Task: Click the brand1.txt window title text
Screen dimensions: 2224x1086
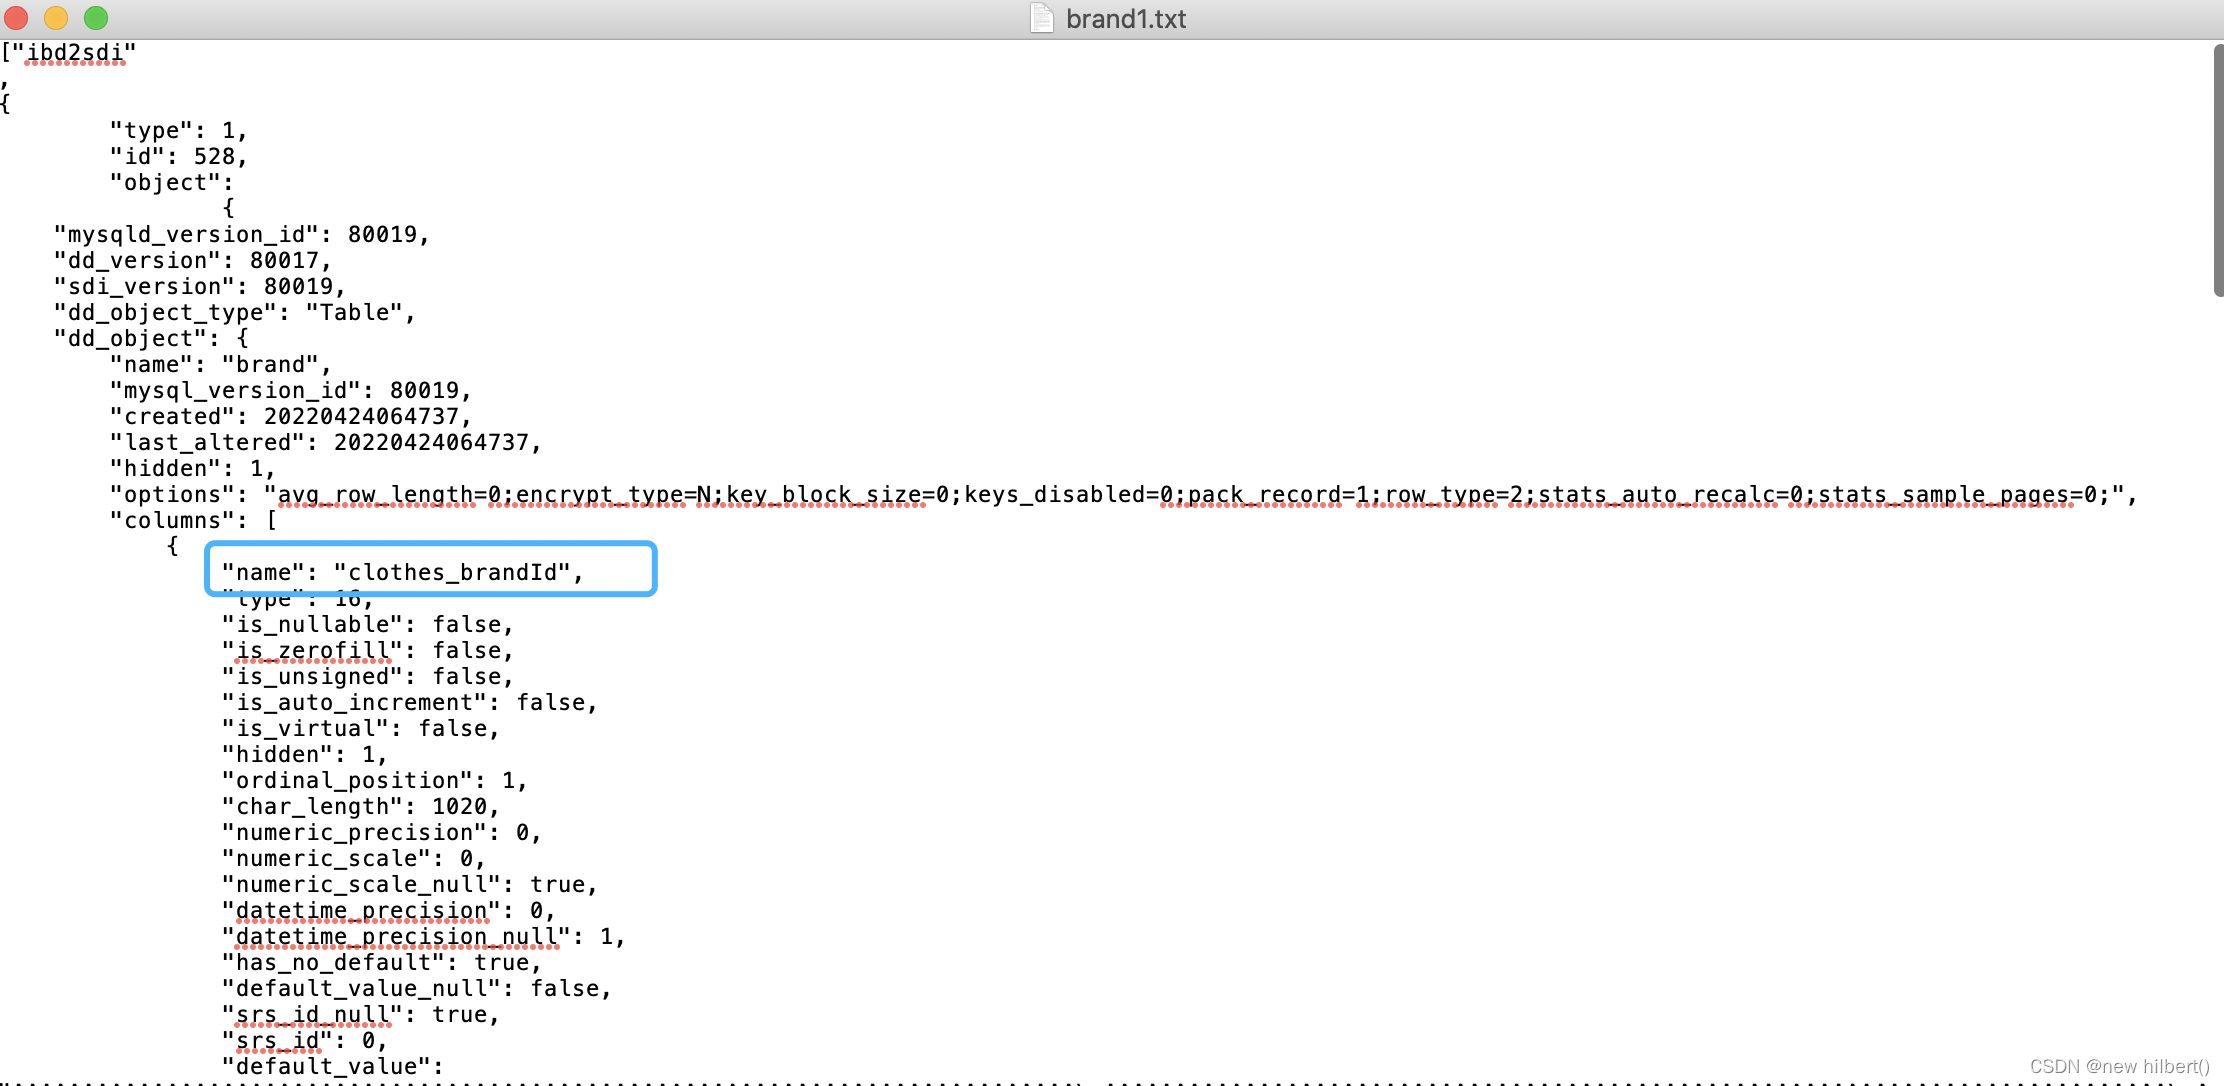Action: [1125, 19]
